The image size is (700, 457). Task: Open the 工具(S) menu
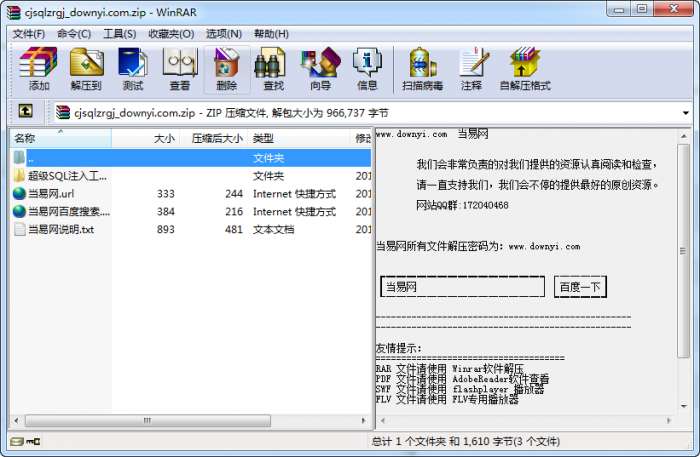pos(120,34)
